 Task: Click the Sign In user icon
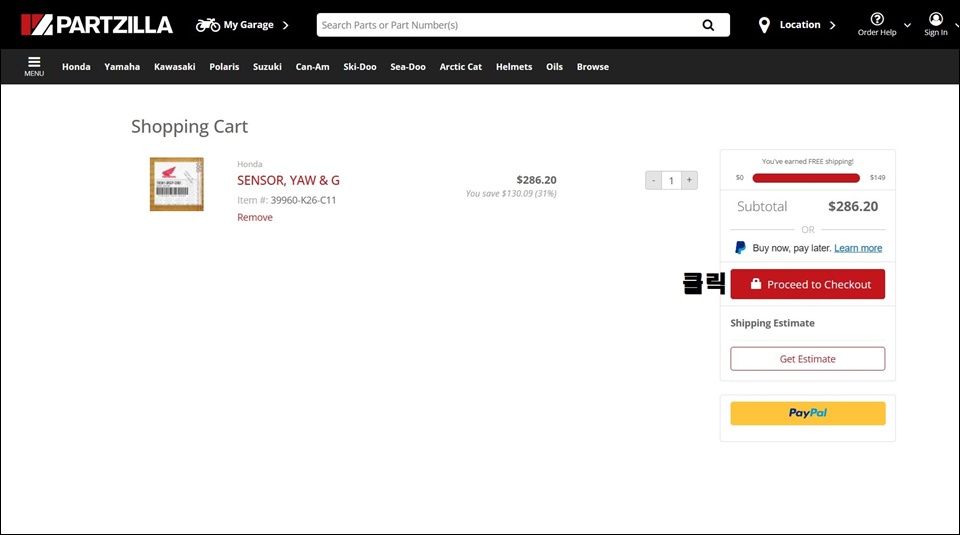coord(936,19)
